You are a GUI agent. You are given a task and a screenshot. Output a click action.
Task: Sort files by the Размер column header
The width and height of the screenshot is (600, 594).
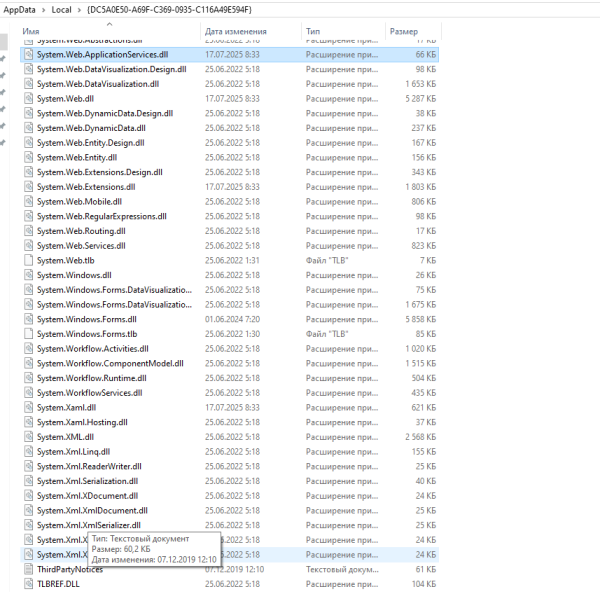[x=404, y=31]
